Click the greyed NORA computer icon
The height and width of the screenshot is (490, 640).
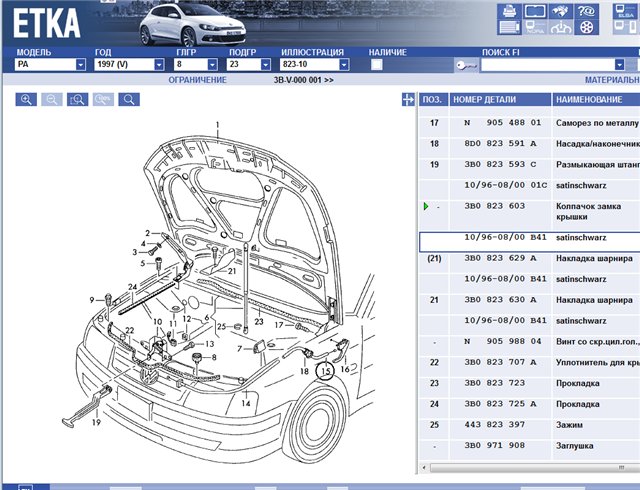[x=535, y=27]
